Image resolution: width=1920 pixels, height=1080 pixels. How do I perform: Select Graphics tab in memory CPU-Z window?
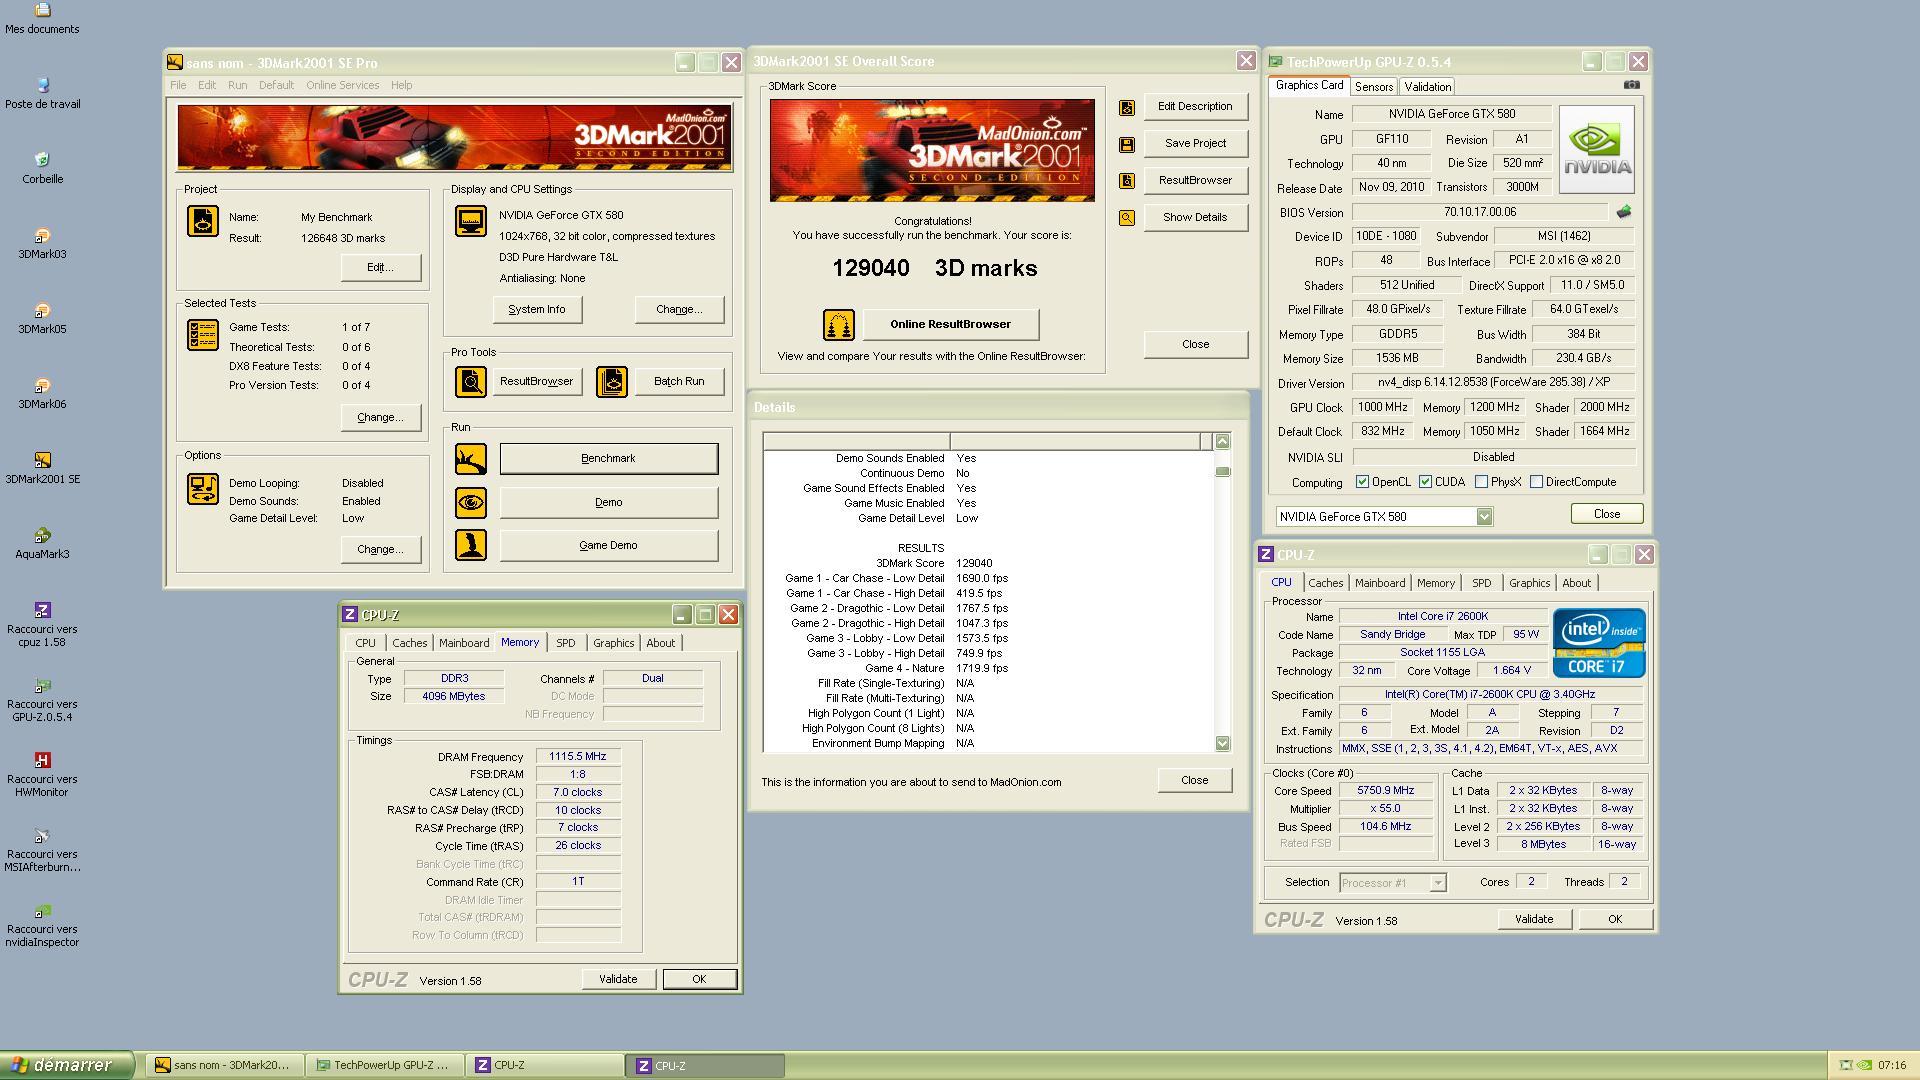coord(613,643)
